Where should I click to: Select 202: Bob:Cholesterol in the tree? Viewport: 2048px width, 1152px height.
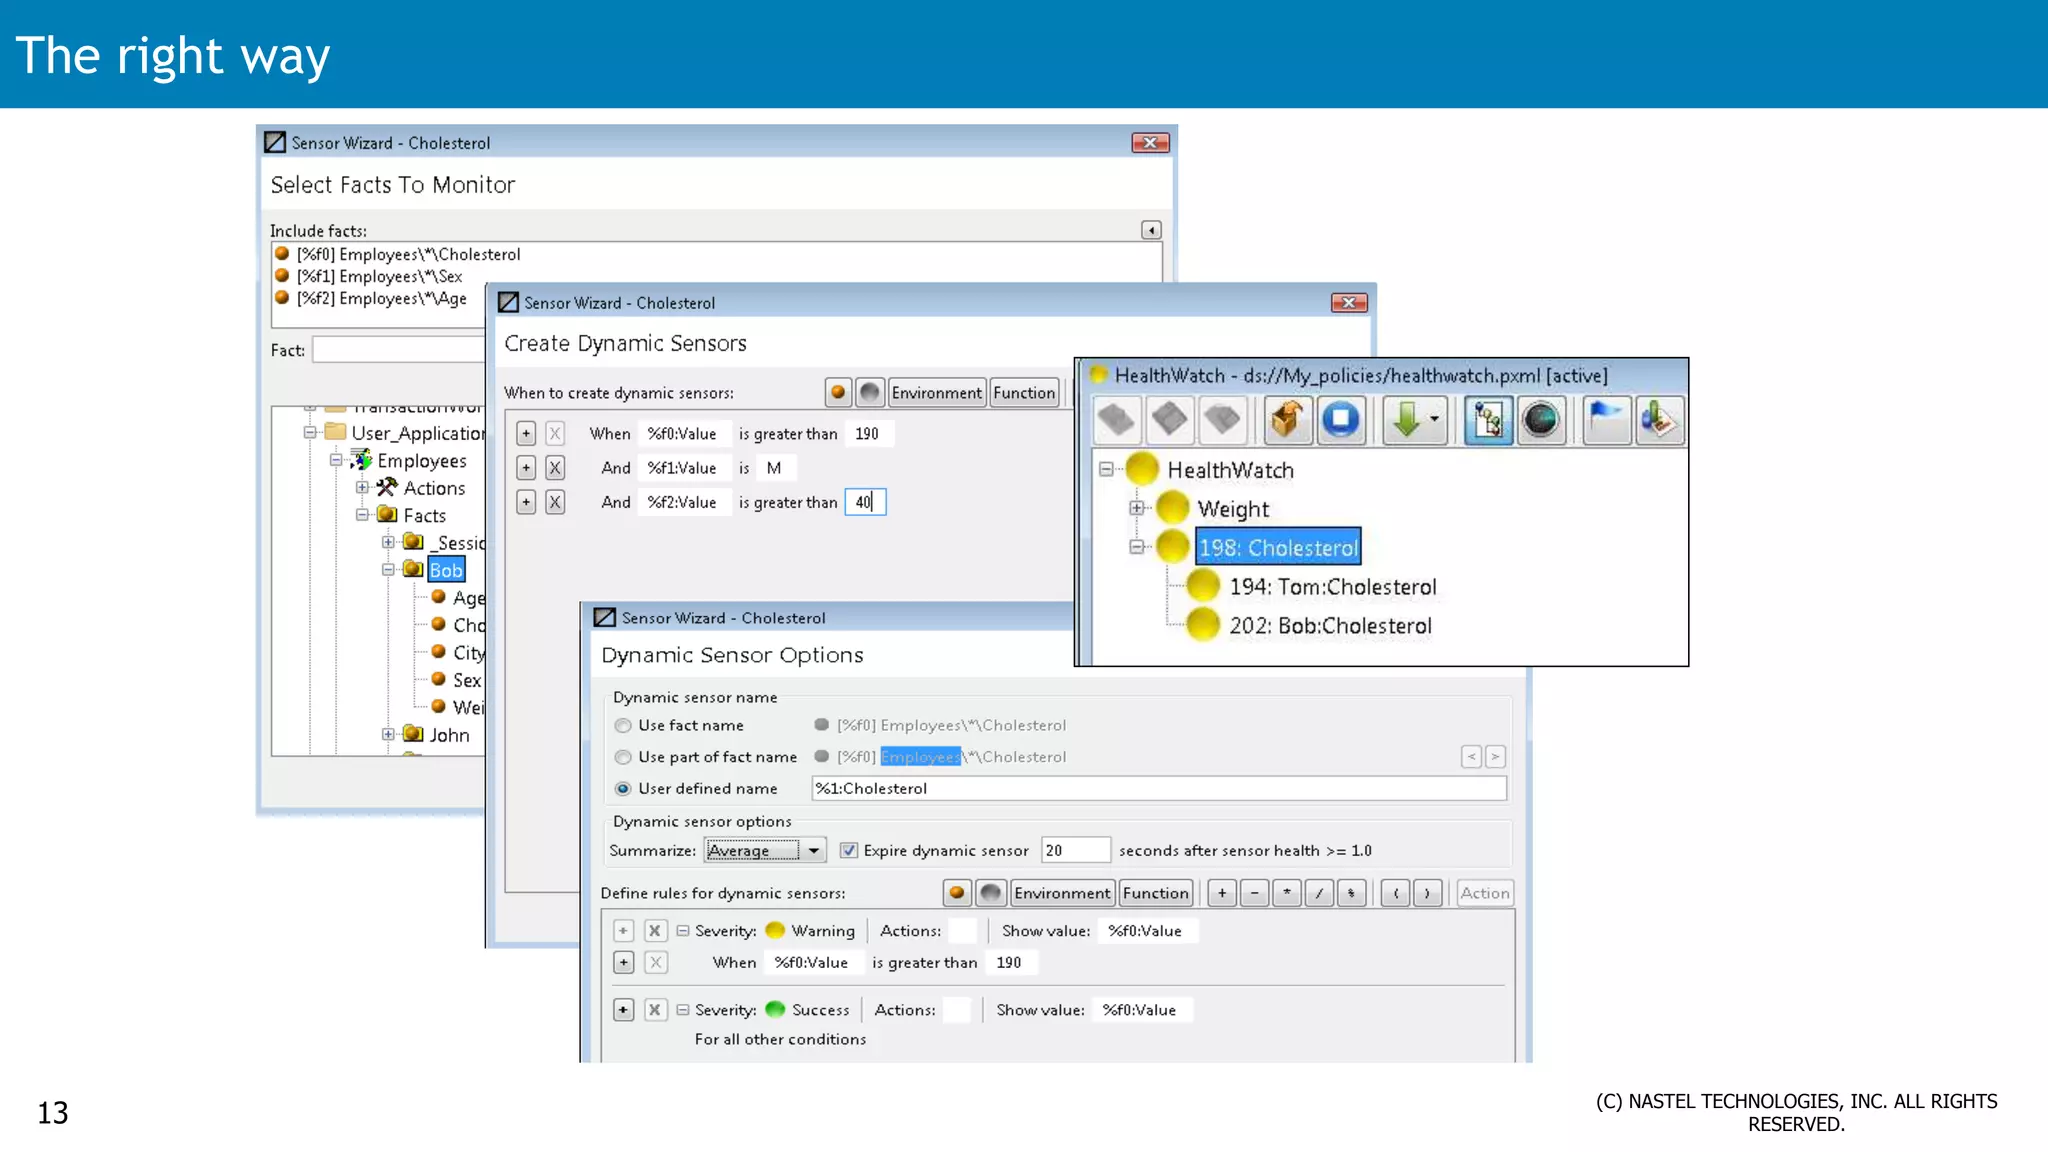pyautogui.click(x=1330, y=626)
